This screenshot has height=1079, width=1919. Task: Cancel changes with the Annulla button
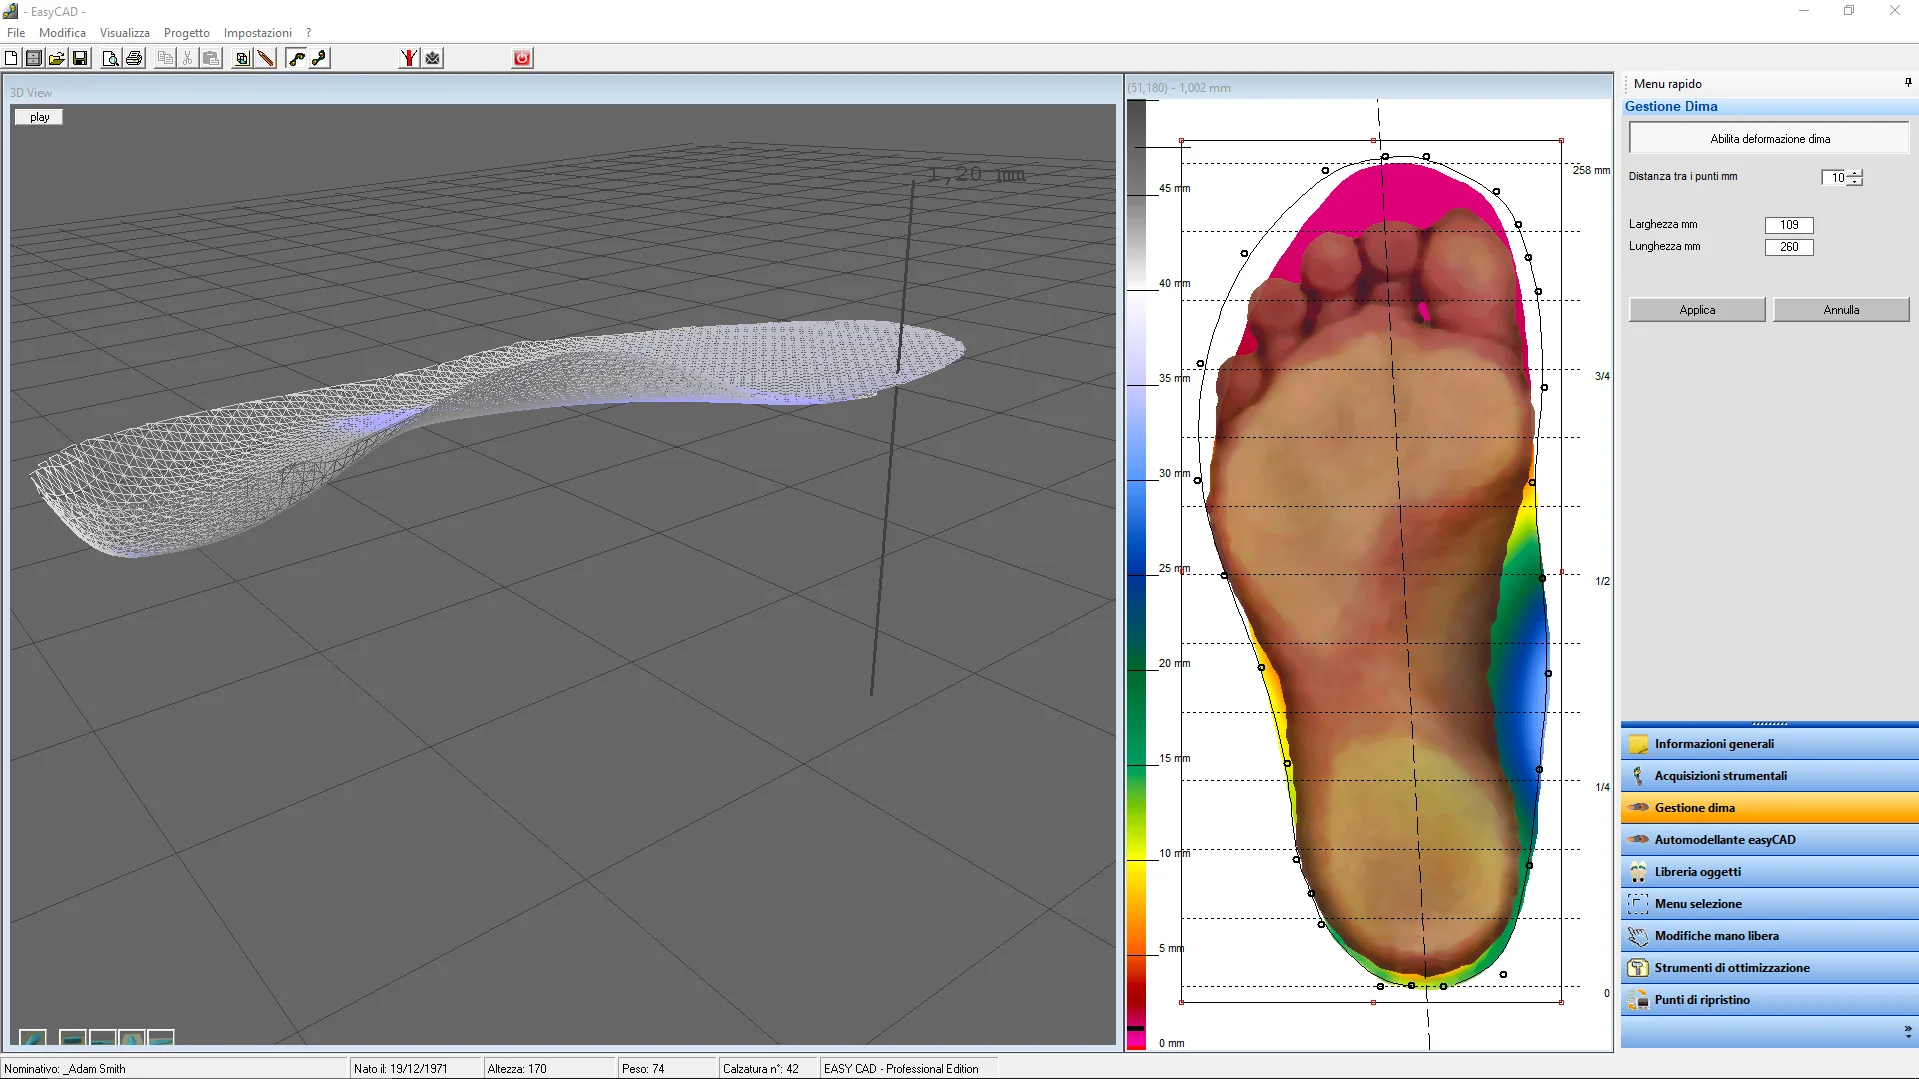click(x=1841, y=309)
